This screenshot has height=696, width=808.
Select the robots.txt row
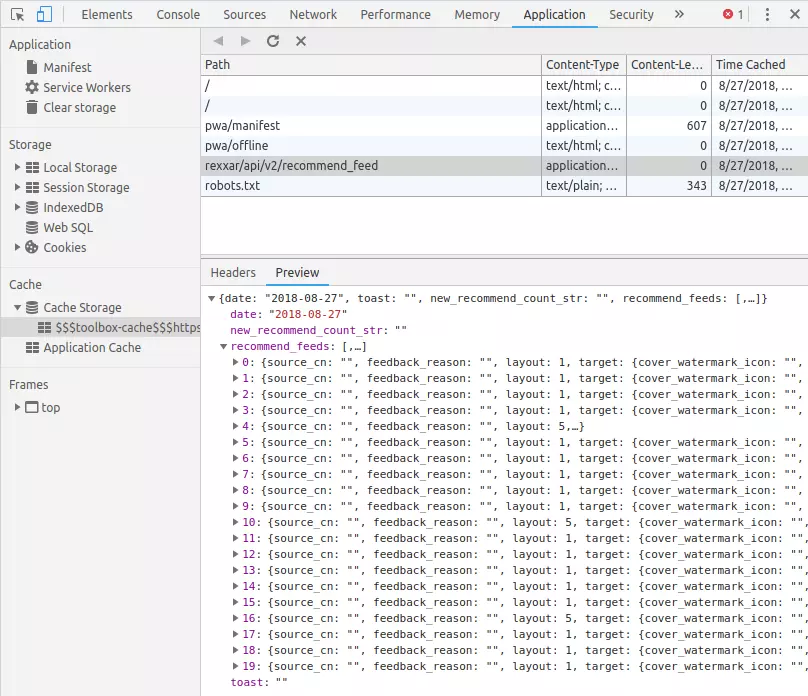coord(504,186)
